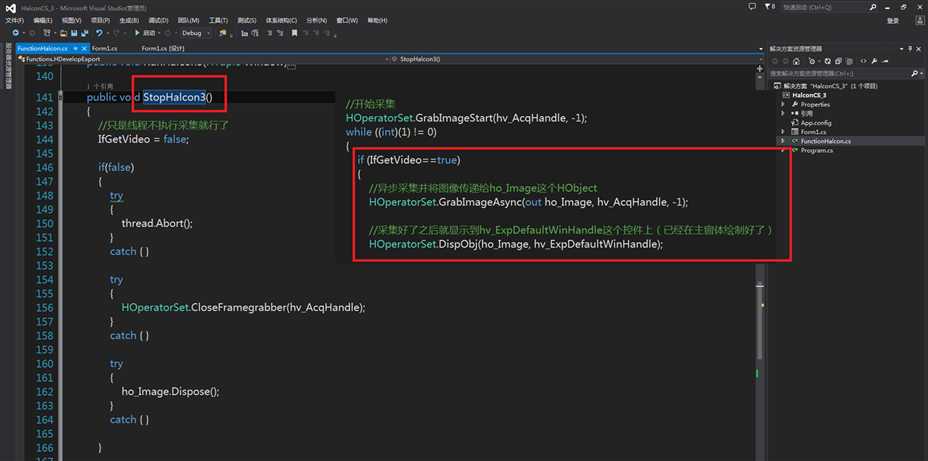Click the Save toolbar icon

pyautogui.click(x=74, y=33)
